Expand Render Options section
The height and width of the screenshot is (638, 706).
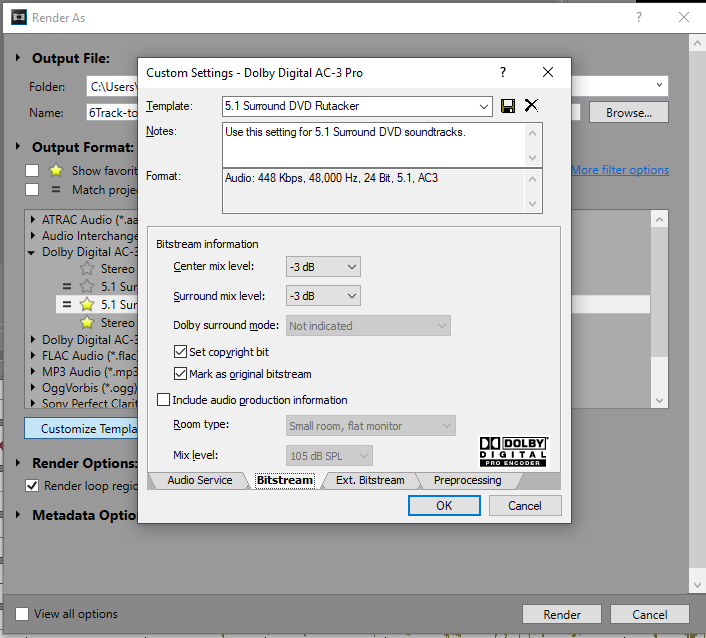(x=18, y=462)
